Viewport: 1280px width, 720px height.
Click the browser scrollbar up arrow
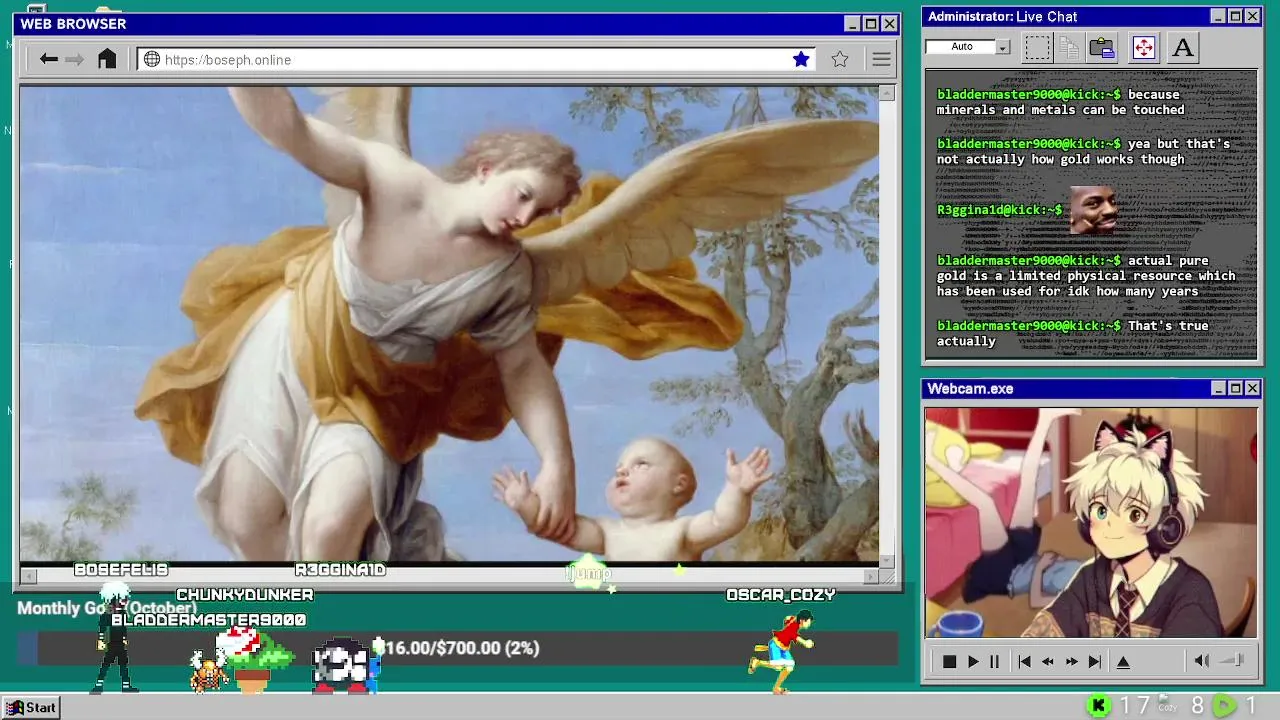[886, 93]
